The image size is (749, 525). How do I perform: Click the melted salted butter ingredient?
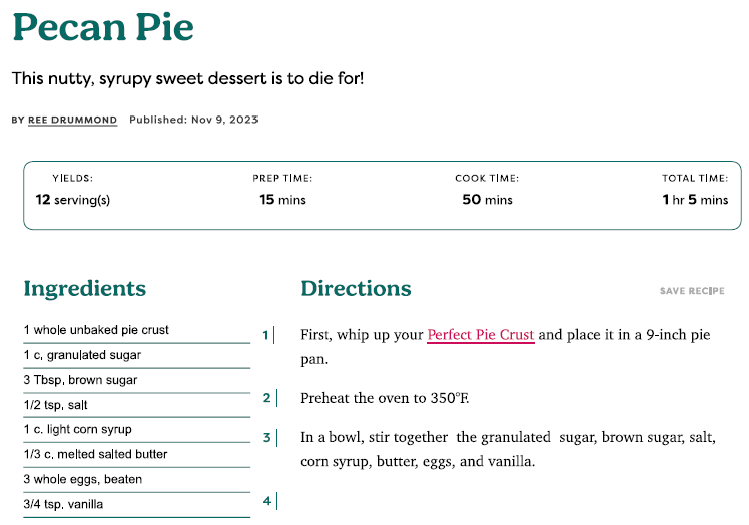(x=137, y=454)
